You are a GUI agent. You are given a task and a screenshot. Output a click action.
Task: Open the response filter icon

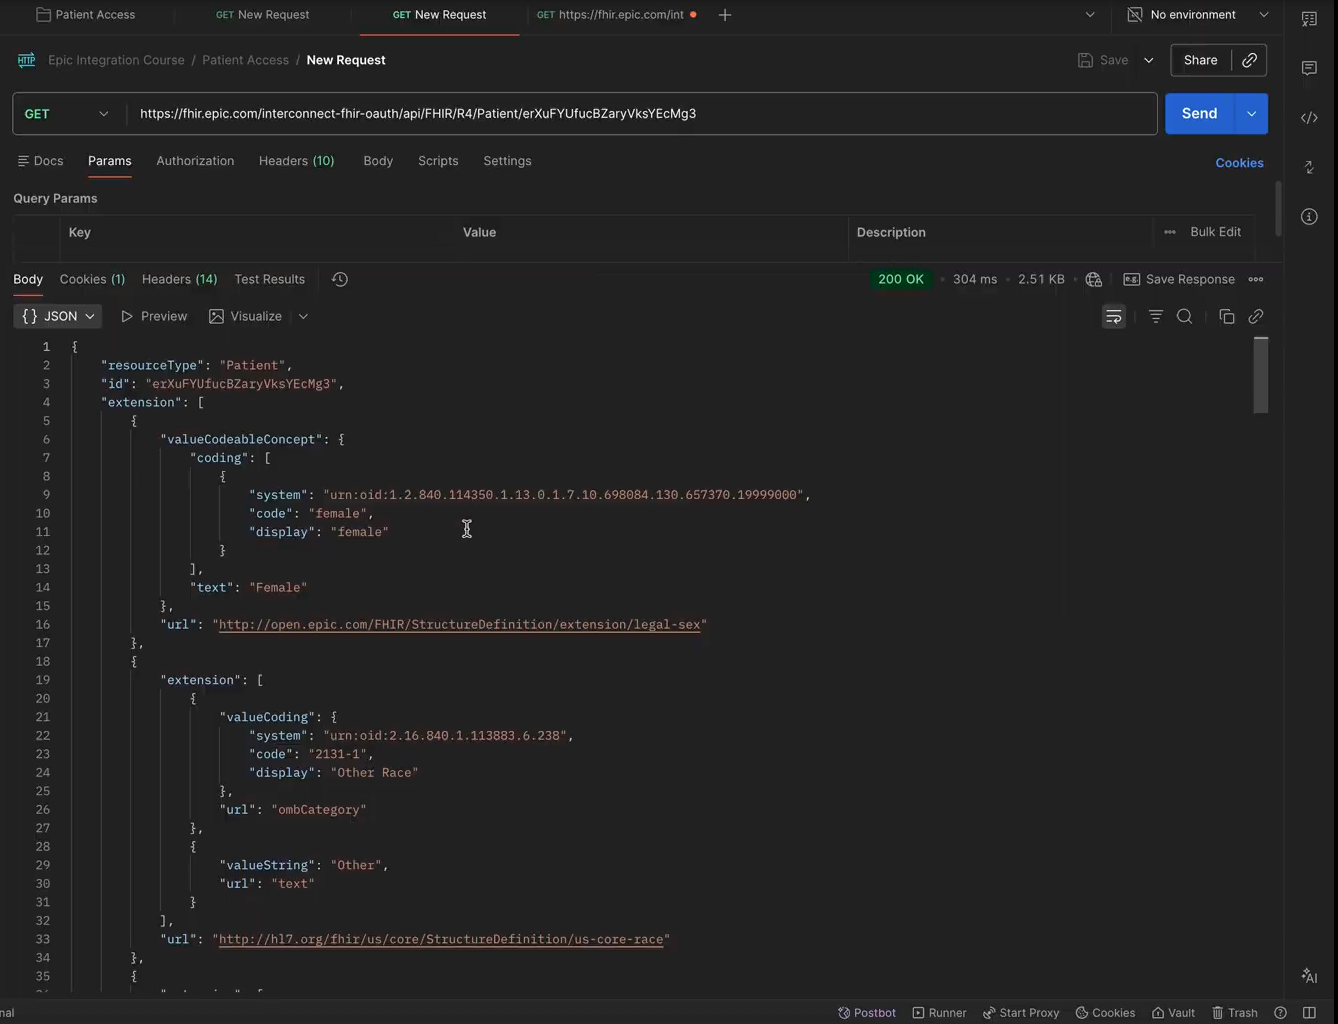[x=1156, y=317]
